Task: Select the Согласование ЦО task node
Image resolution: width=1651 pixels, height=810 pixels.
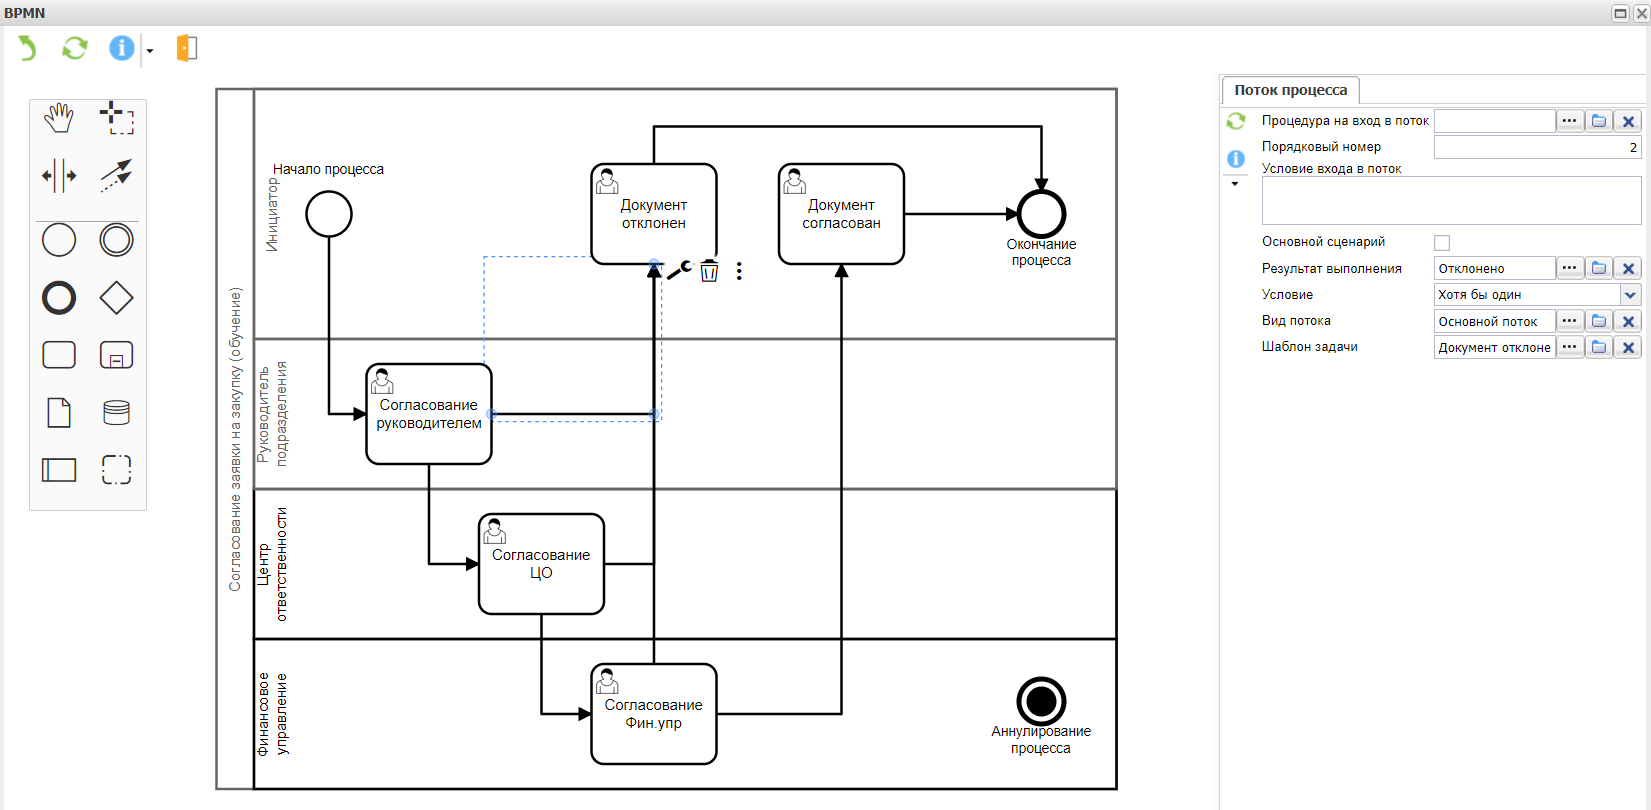Action: coord(541,564)
